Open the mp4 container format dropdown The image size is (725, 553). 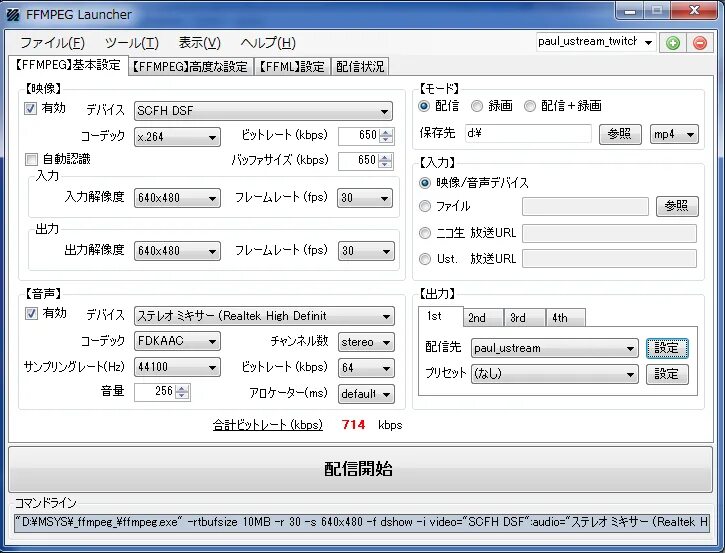tap(674, 135)
